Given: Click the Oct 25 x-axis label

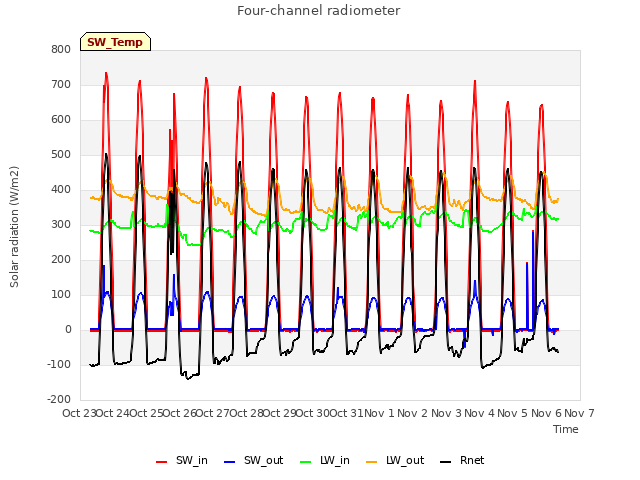Looking at the screenshot, I should 146,413.
